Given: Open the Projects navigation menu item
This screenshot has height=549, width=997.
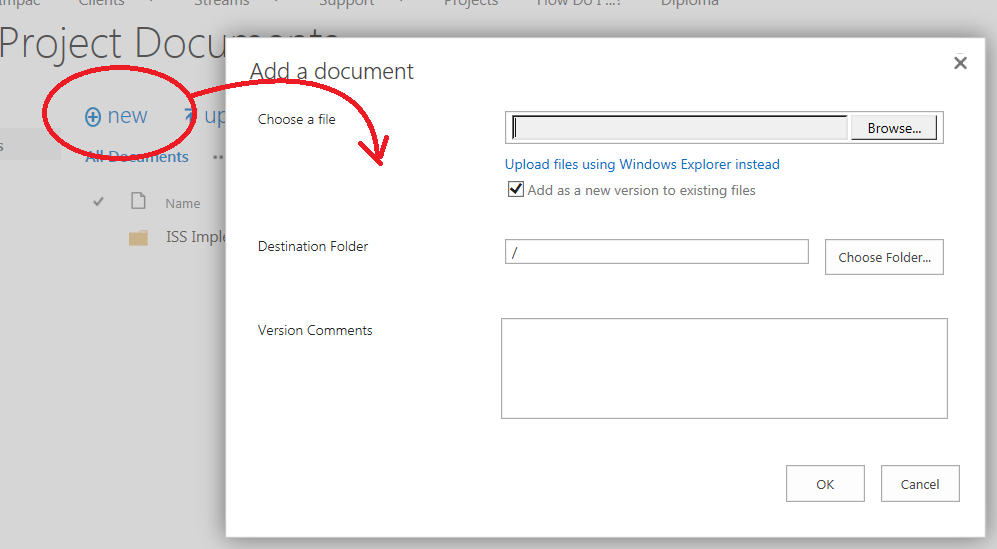Looking at the screenshot, I should [470, 3].
